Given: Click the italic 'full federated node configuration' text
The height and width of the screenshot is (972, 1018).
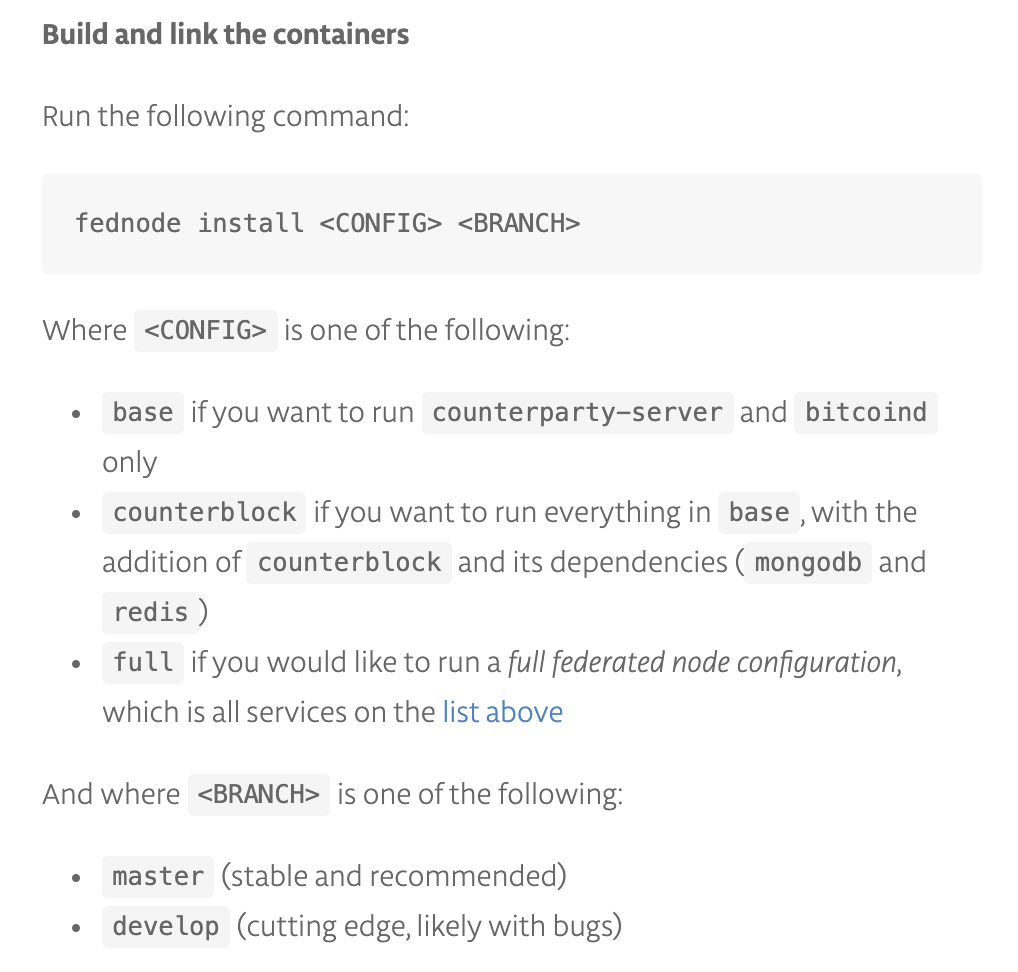Looking at the screenshot, I should (702, 663).
